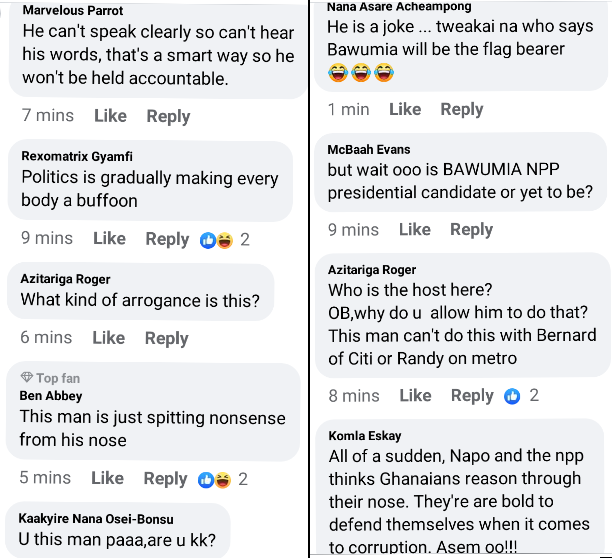The image size is (612, 558).
Task: View likes on Azitariga Roger's host comment
Action: click(521, 396)
